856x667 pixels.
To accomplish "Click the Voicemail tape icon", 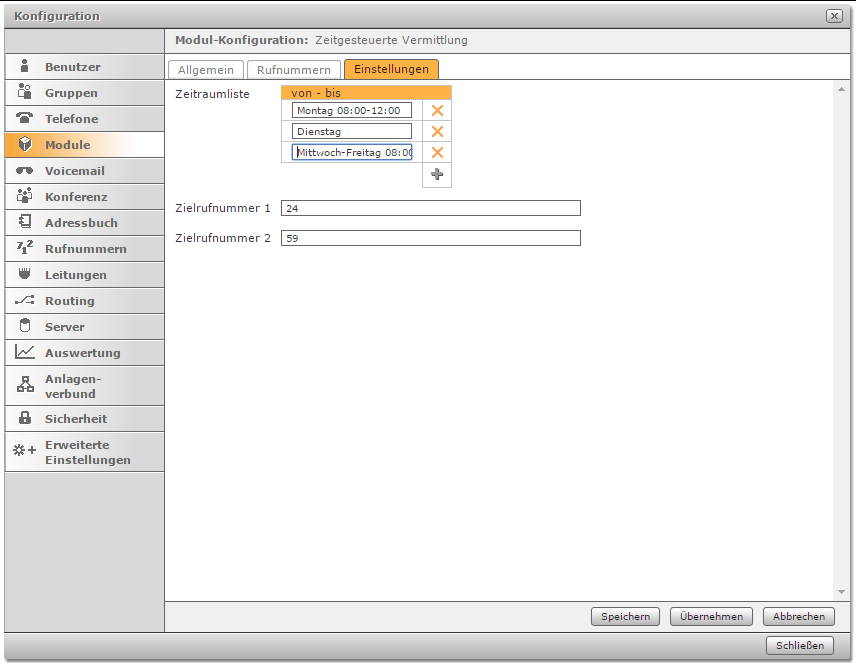I will pyautogui.click(x=25, y=171).
